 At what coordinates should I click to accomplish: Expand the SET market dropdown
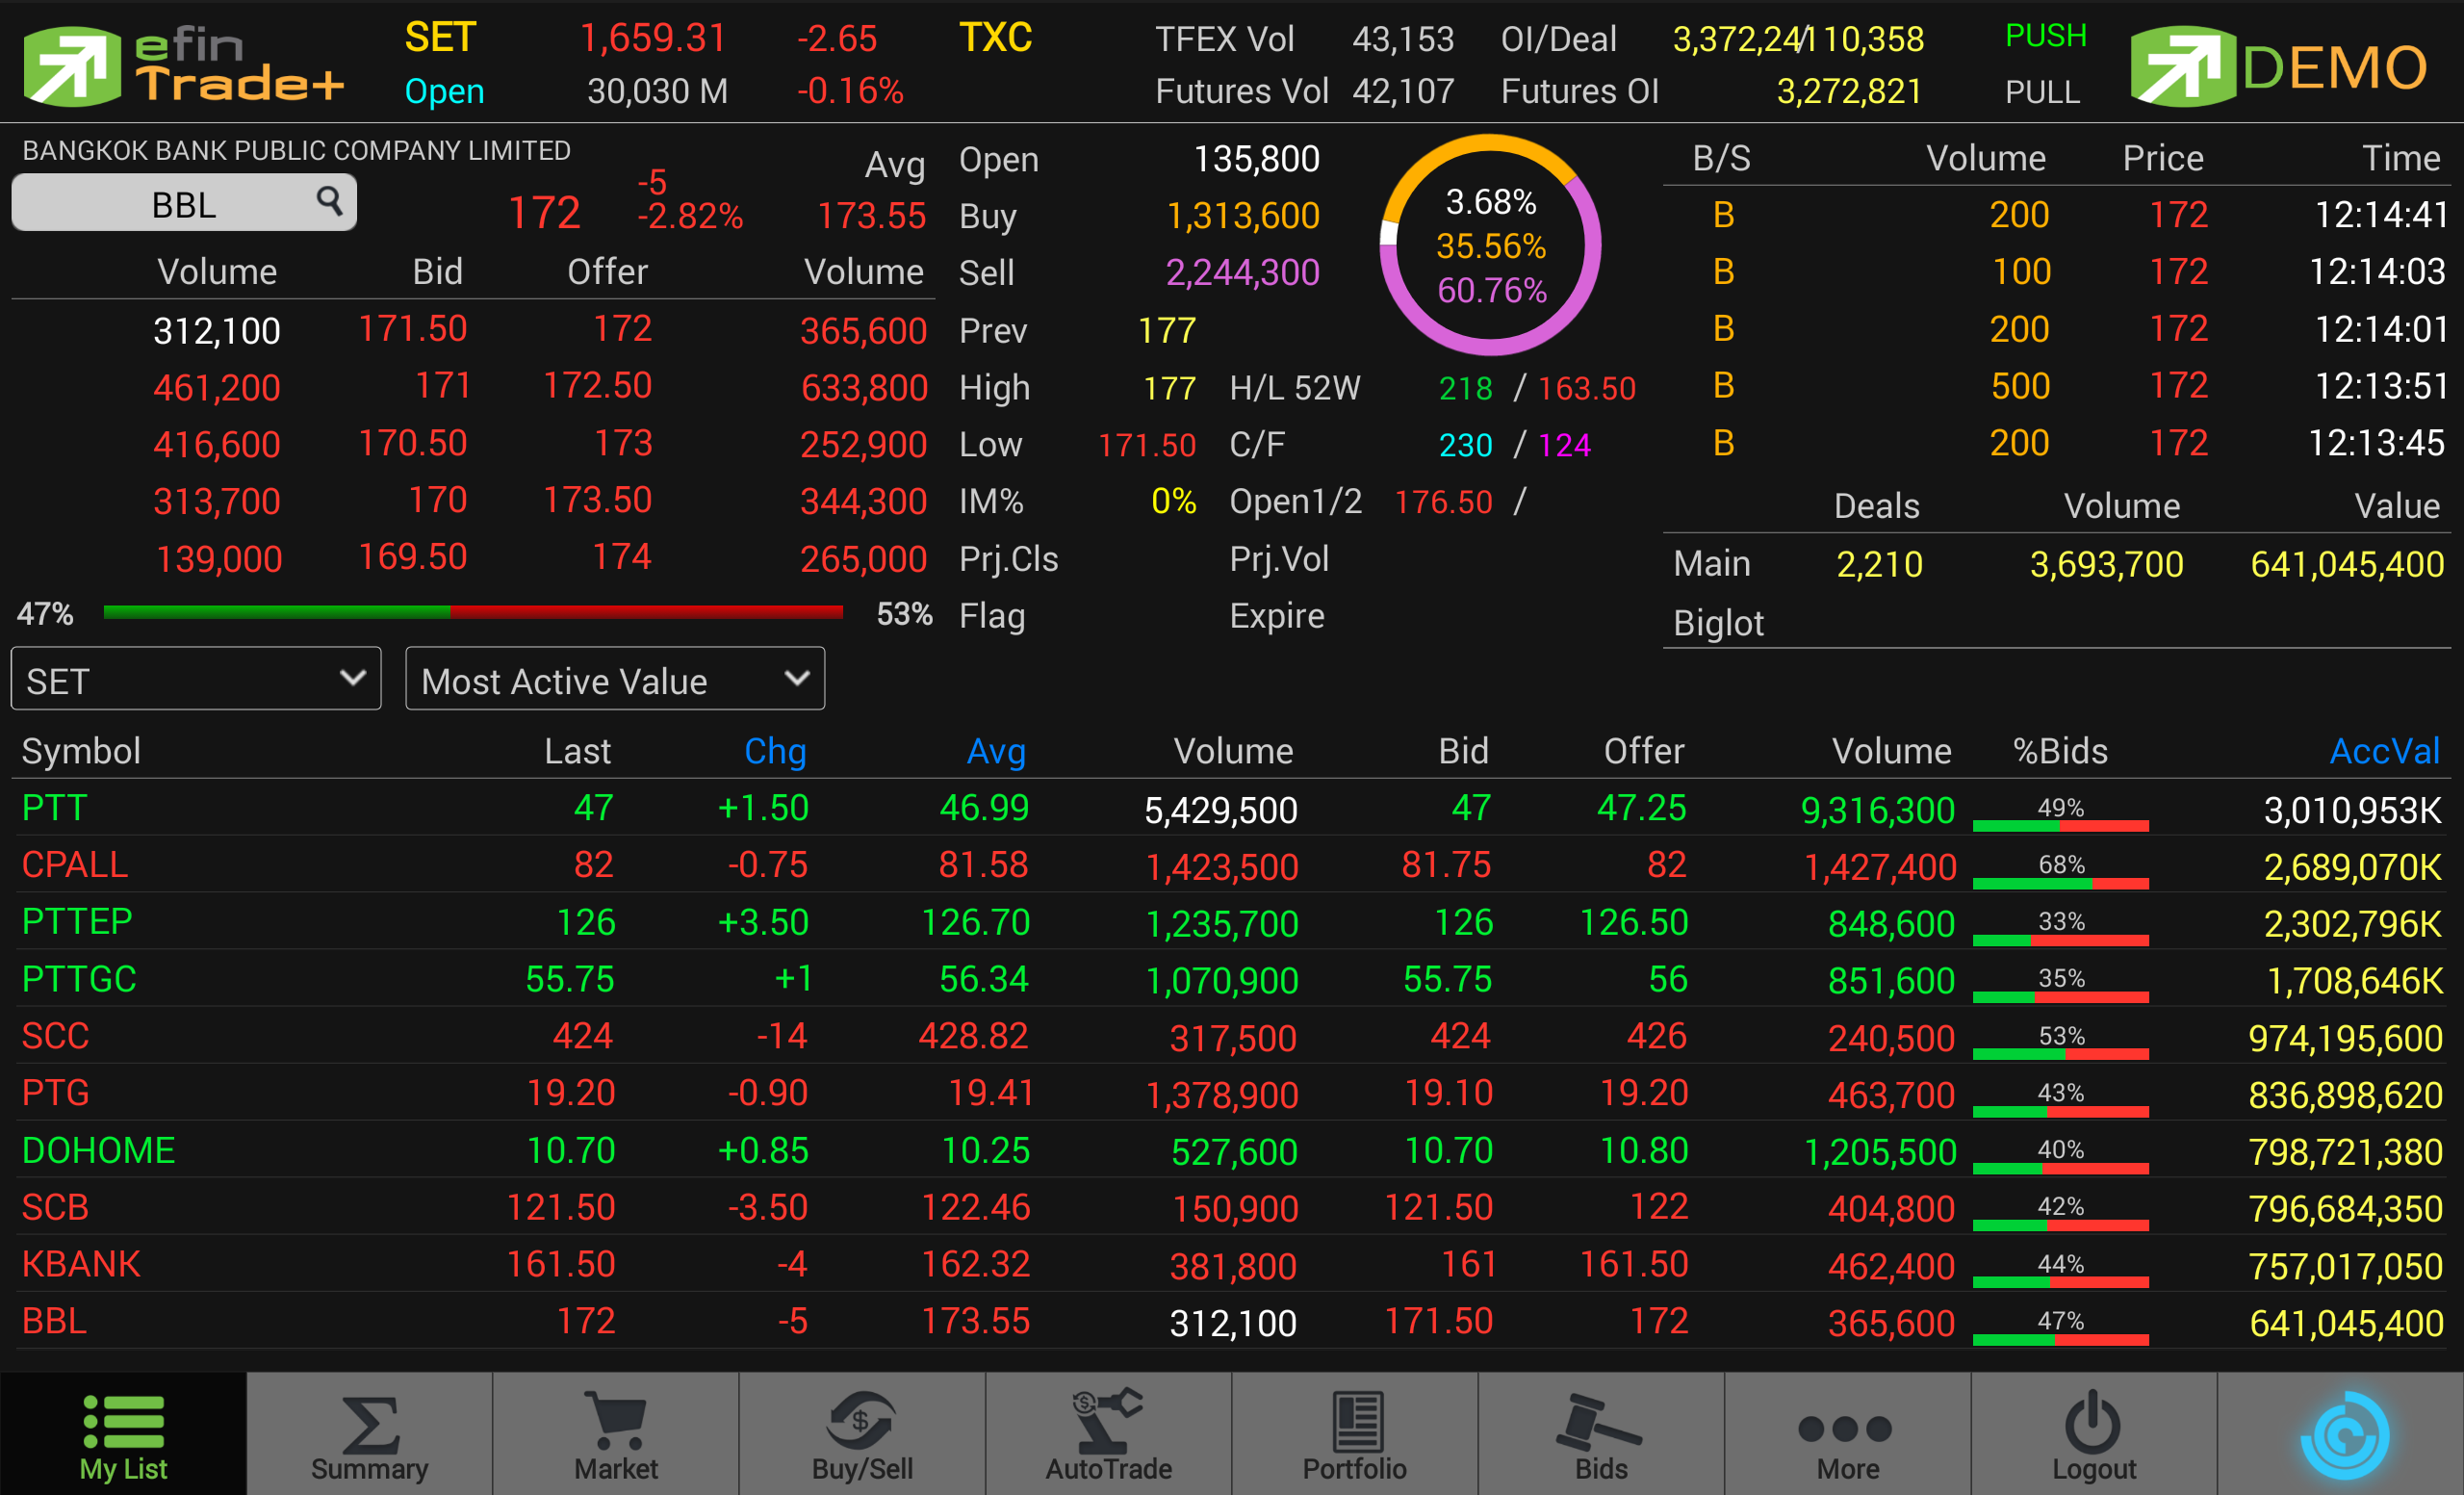click(x=196, y=679)
